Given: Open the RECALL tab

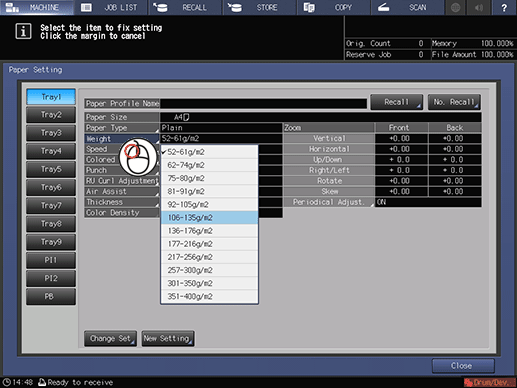Looking at the screenshot, I should 185,7.
